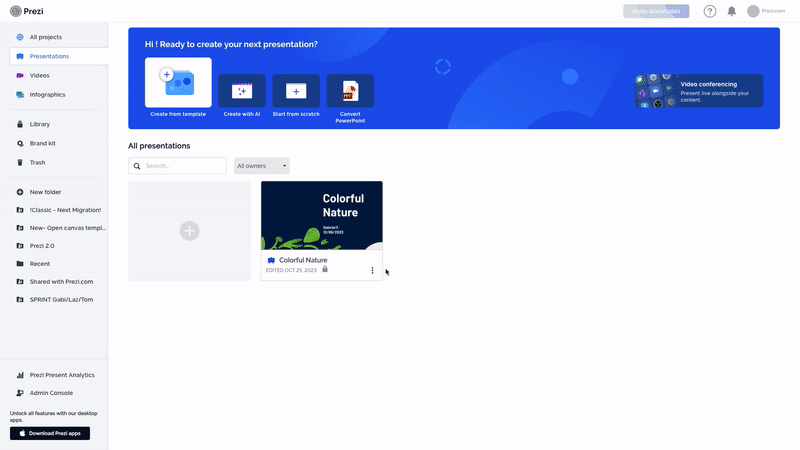
Task: Click the Prezi.com account name
Action: (773, 11)
